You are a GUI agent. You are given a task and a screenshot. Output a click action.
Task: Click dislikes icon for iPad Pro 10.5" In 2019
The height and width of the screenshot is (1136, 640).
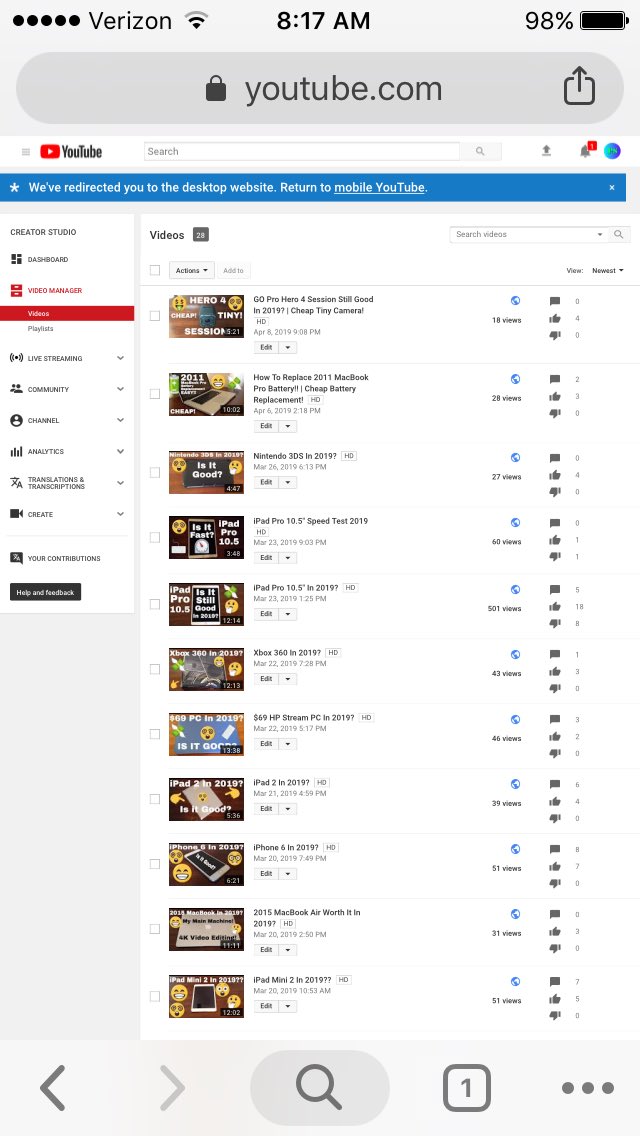(554, 623)
